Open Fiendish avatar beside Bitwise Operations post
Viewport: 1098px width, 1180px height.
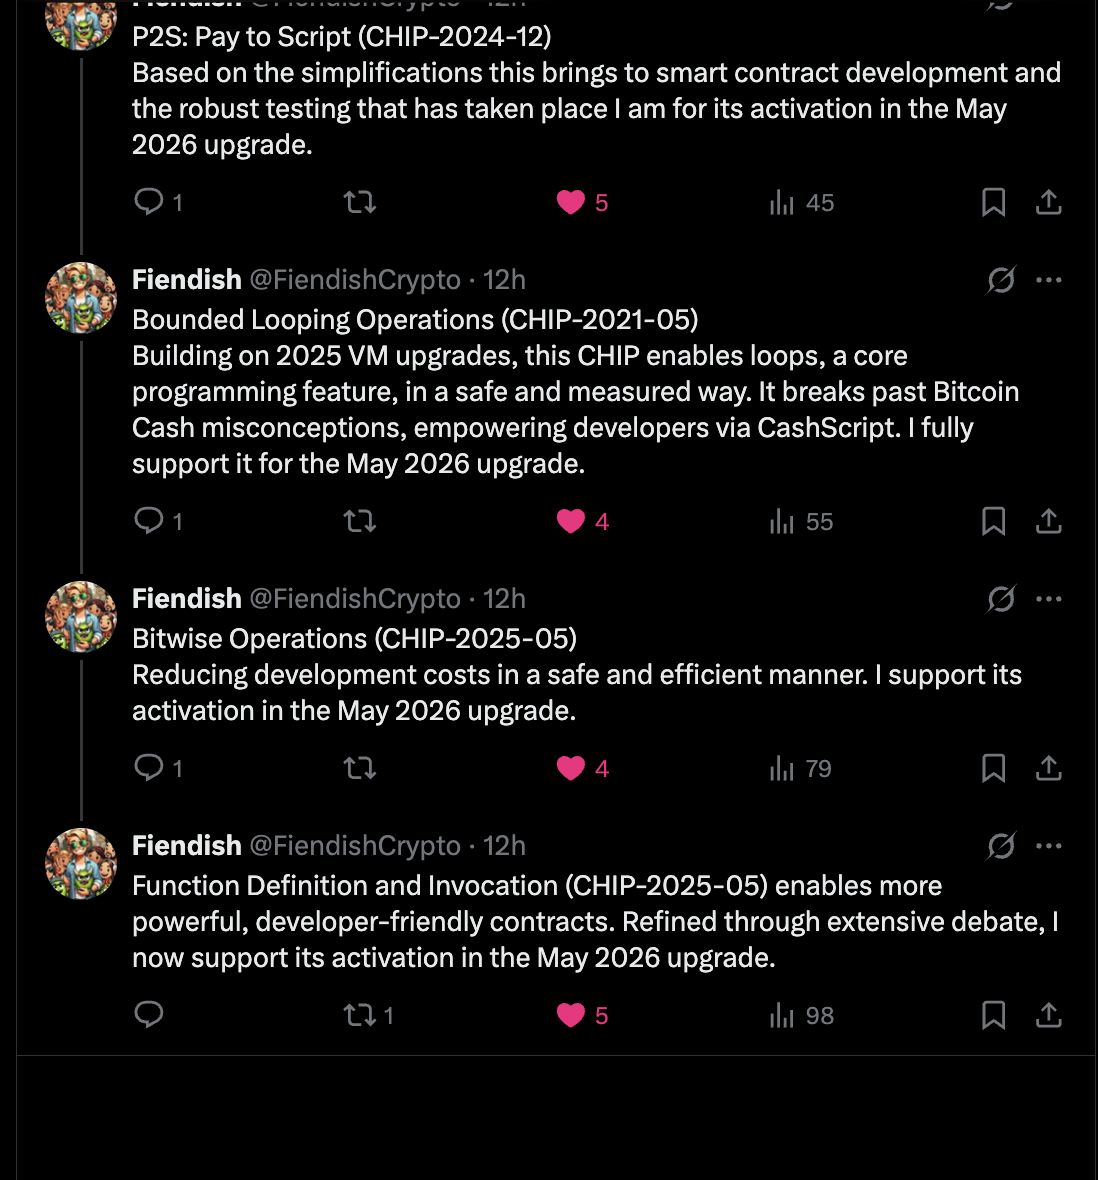tap(81, 617)
